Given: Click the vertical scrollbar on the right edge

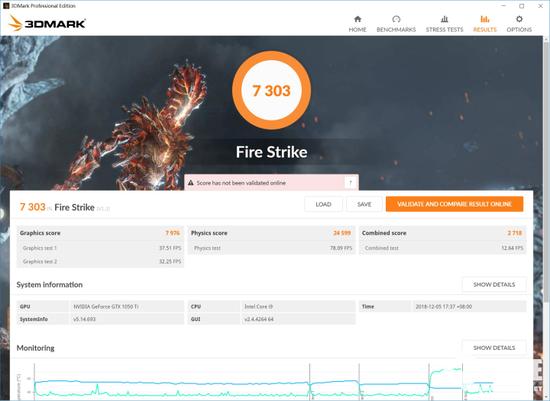Looking at the screenshot, I should (546, 168).
